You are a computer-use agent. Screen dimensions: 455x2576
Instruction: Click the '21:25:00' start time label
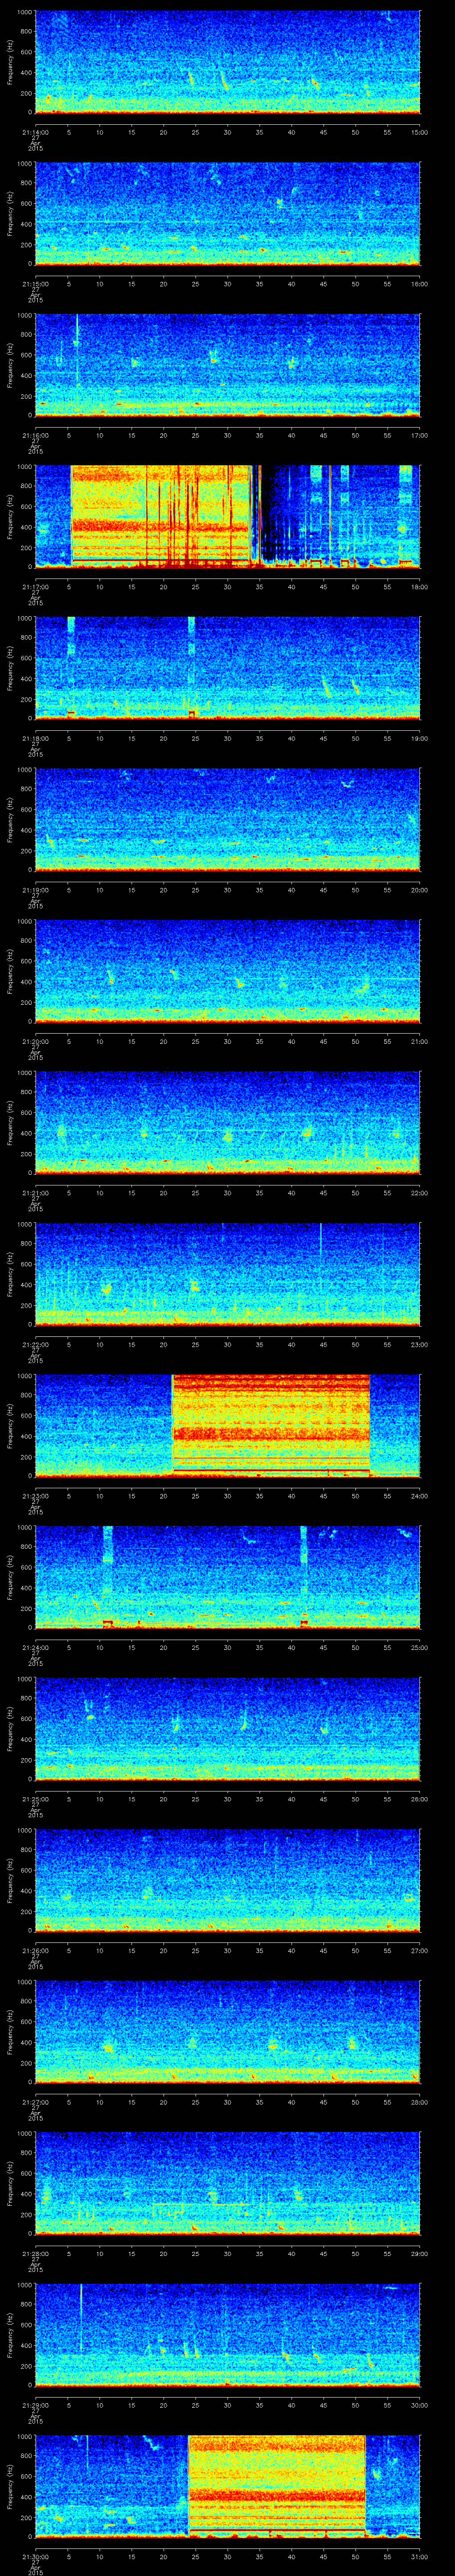pos(35,1798)
